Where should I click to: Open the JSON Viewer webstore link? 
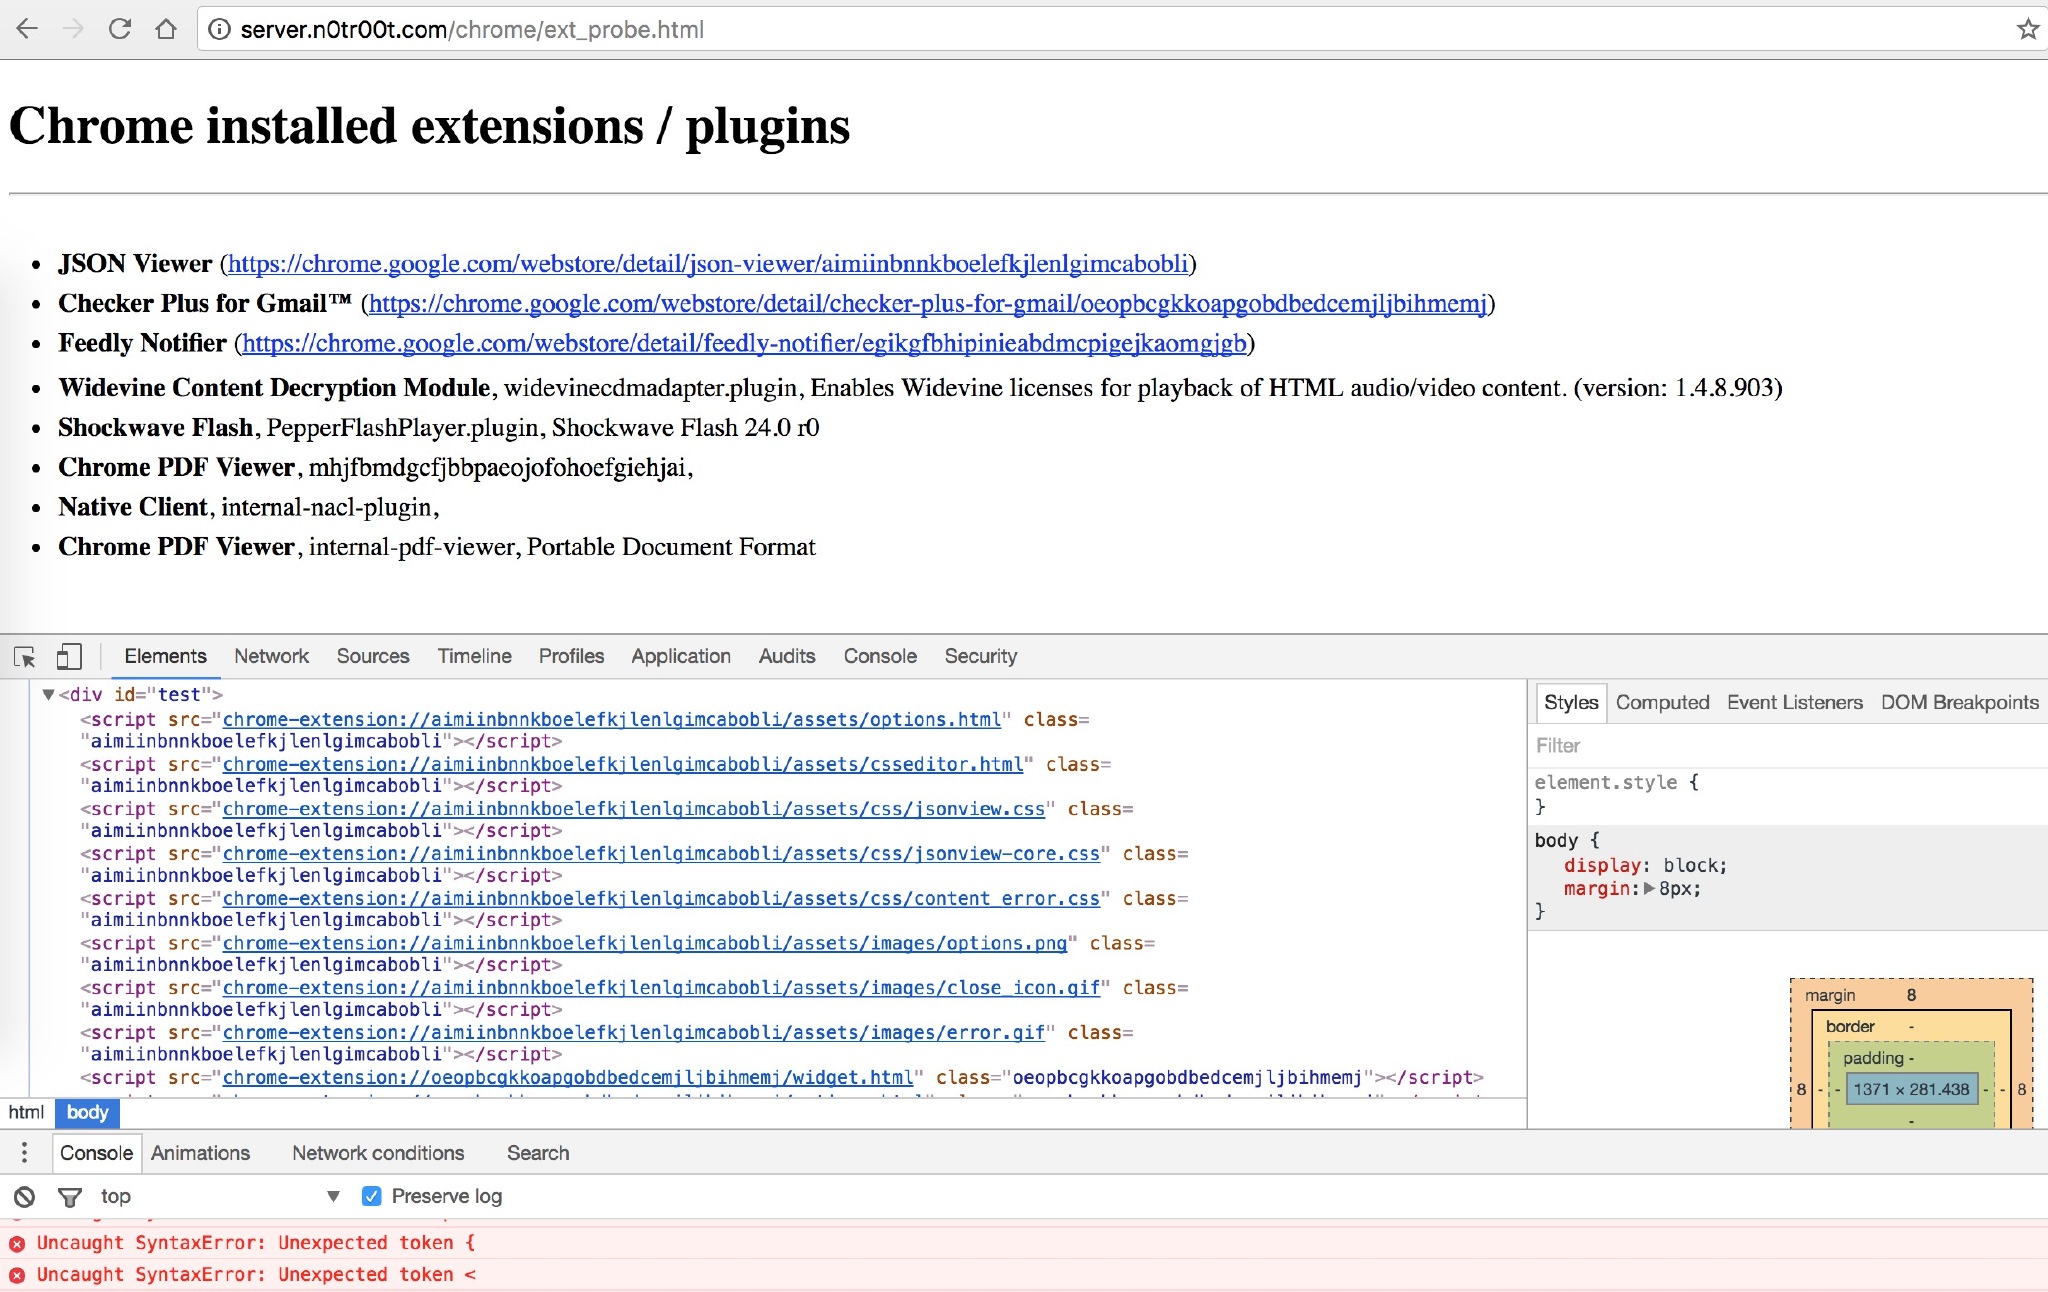click(x=708, y=264)
